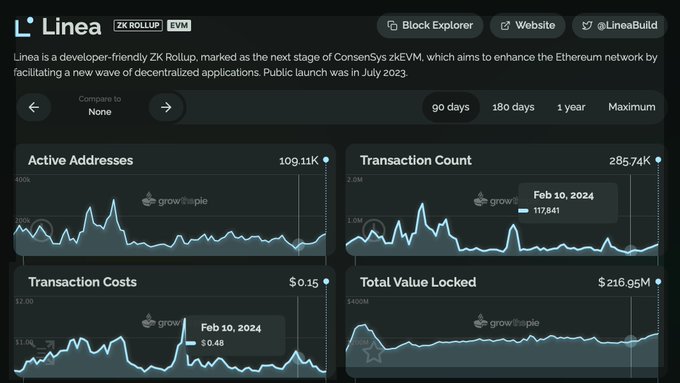Image resolution: width=680 pixels, height=383 pixels.
Task: Click the Website external-link icon
Action: click(505, 26)
